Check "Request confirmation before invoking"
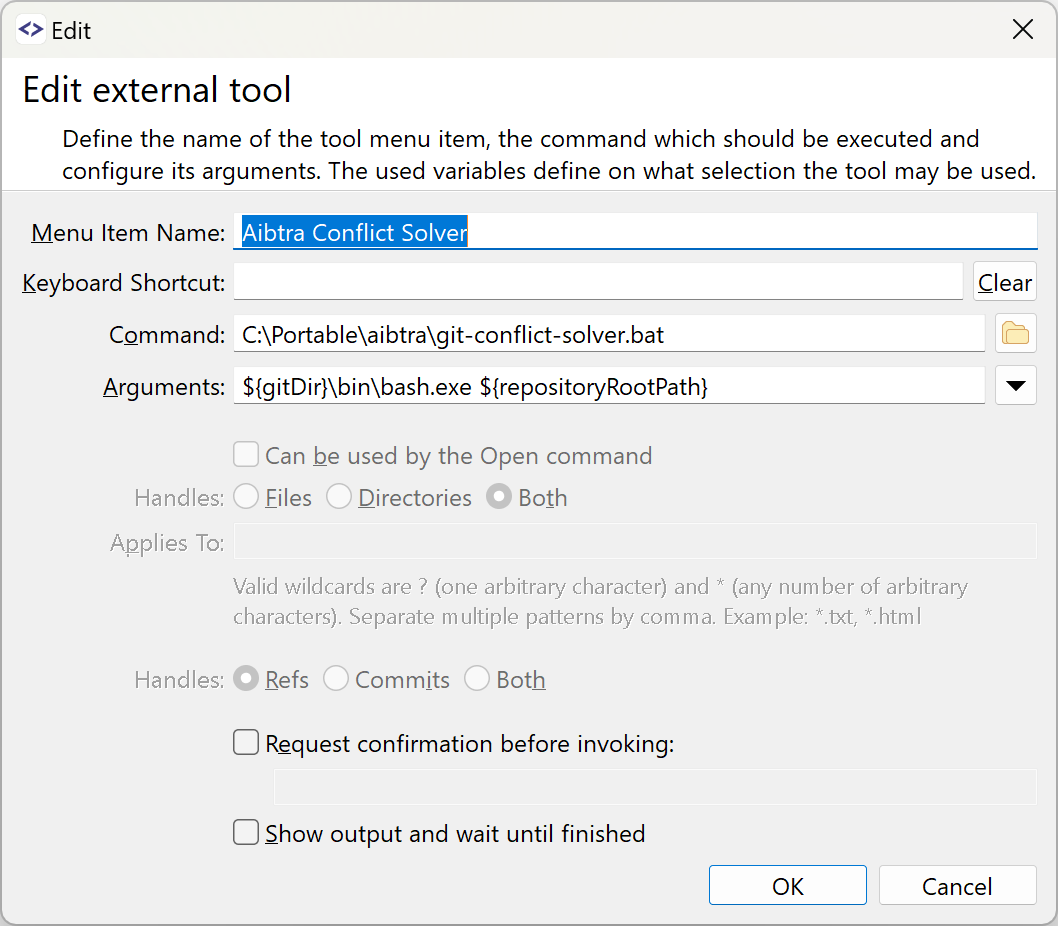Image resolution: width=1058 pixels, height=926 pixels. [x=246, y=742]
